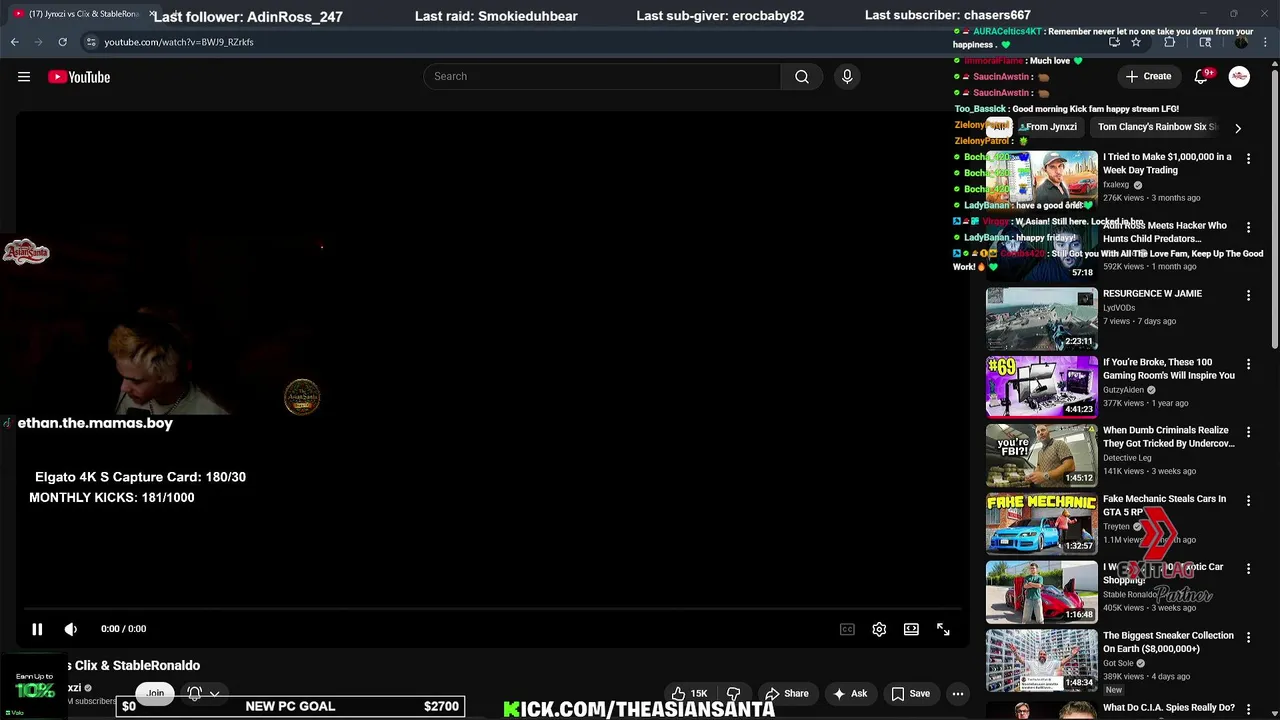This screenshot has width=1280, height=720.
Task: Open the Fake Mechanic GTA 5 thumbnail
Action: point(1042,523)
